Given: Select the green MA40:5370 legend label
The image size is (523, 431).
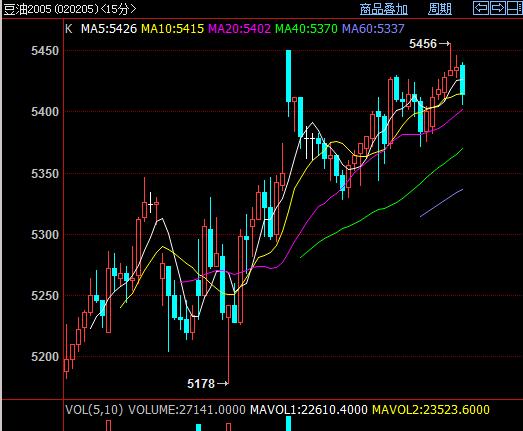Looking at the screenshot, I should pos(306,29).
